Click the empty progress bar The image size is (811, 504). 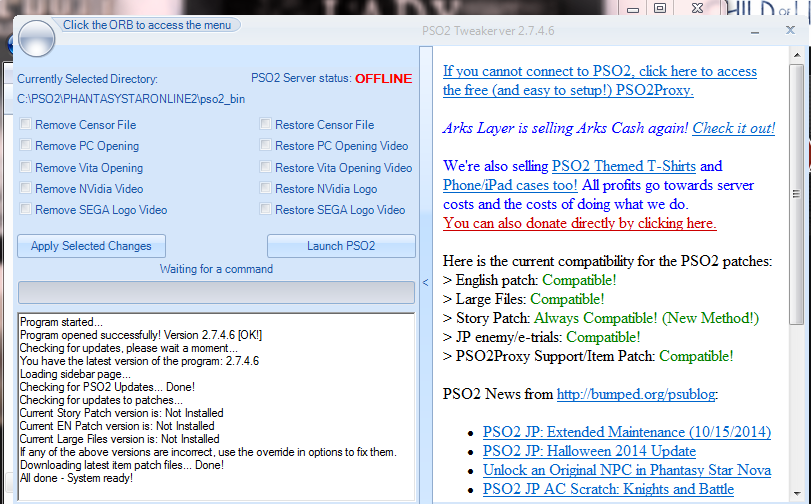pos(216,292)
